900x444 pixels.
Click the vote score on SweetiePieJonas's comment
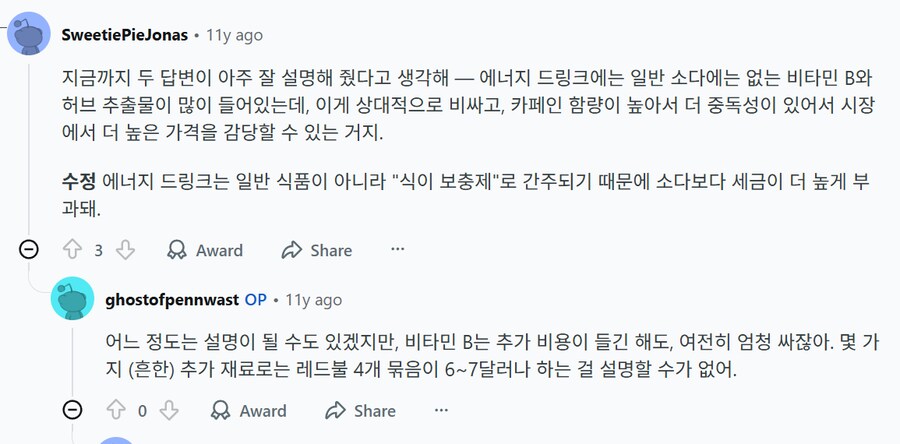(98, 251)
